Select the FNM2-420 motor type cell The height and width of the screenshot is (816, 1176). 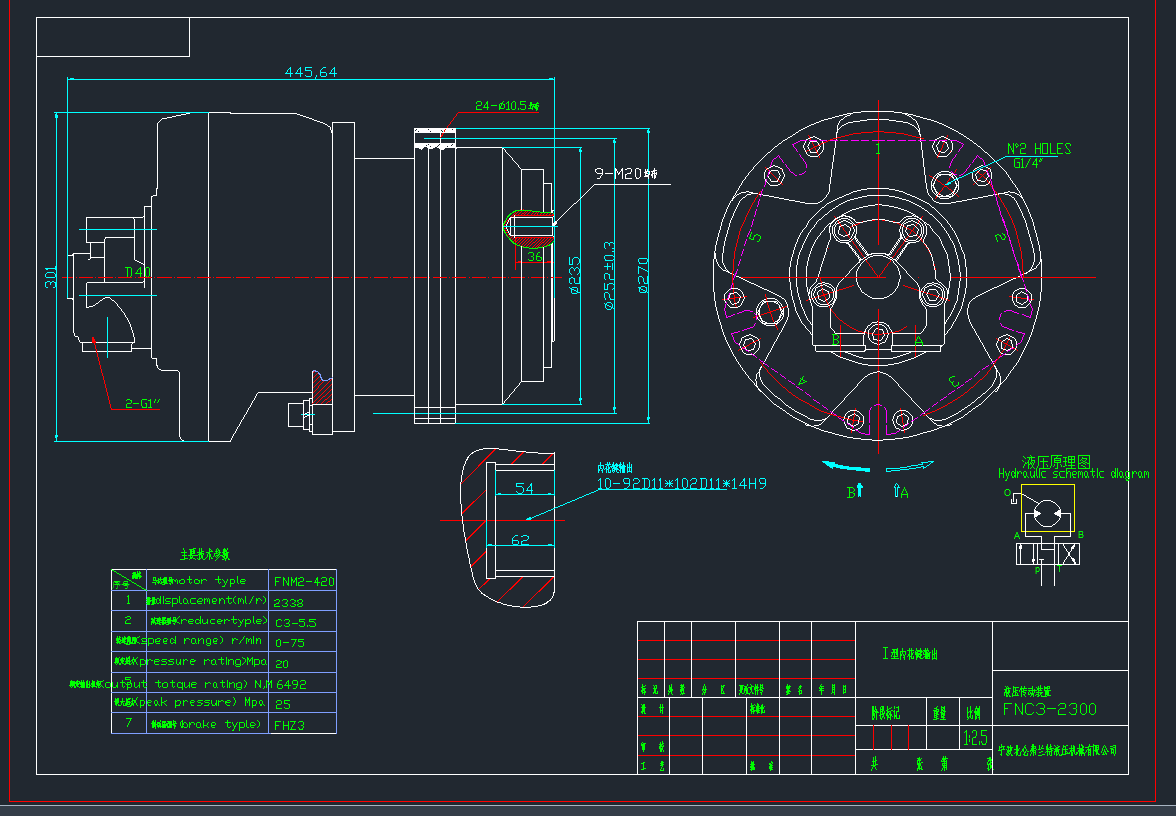click(303, 580)
